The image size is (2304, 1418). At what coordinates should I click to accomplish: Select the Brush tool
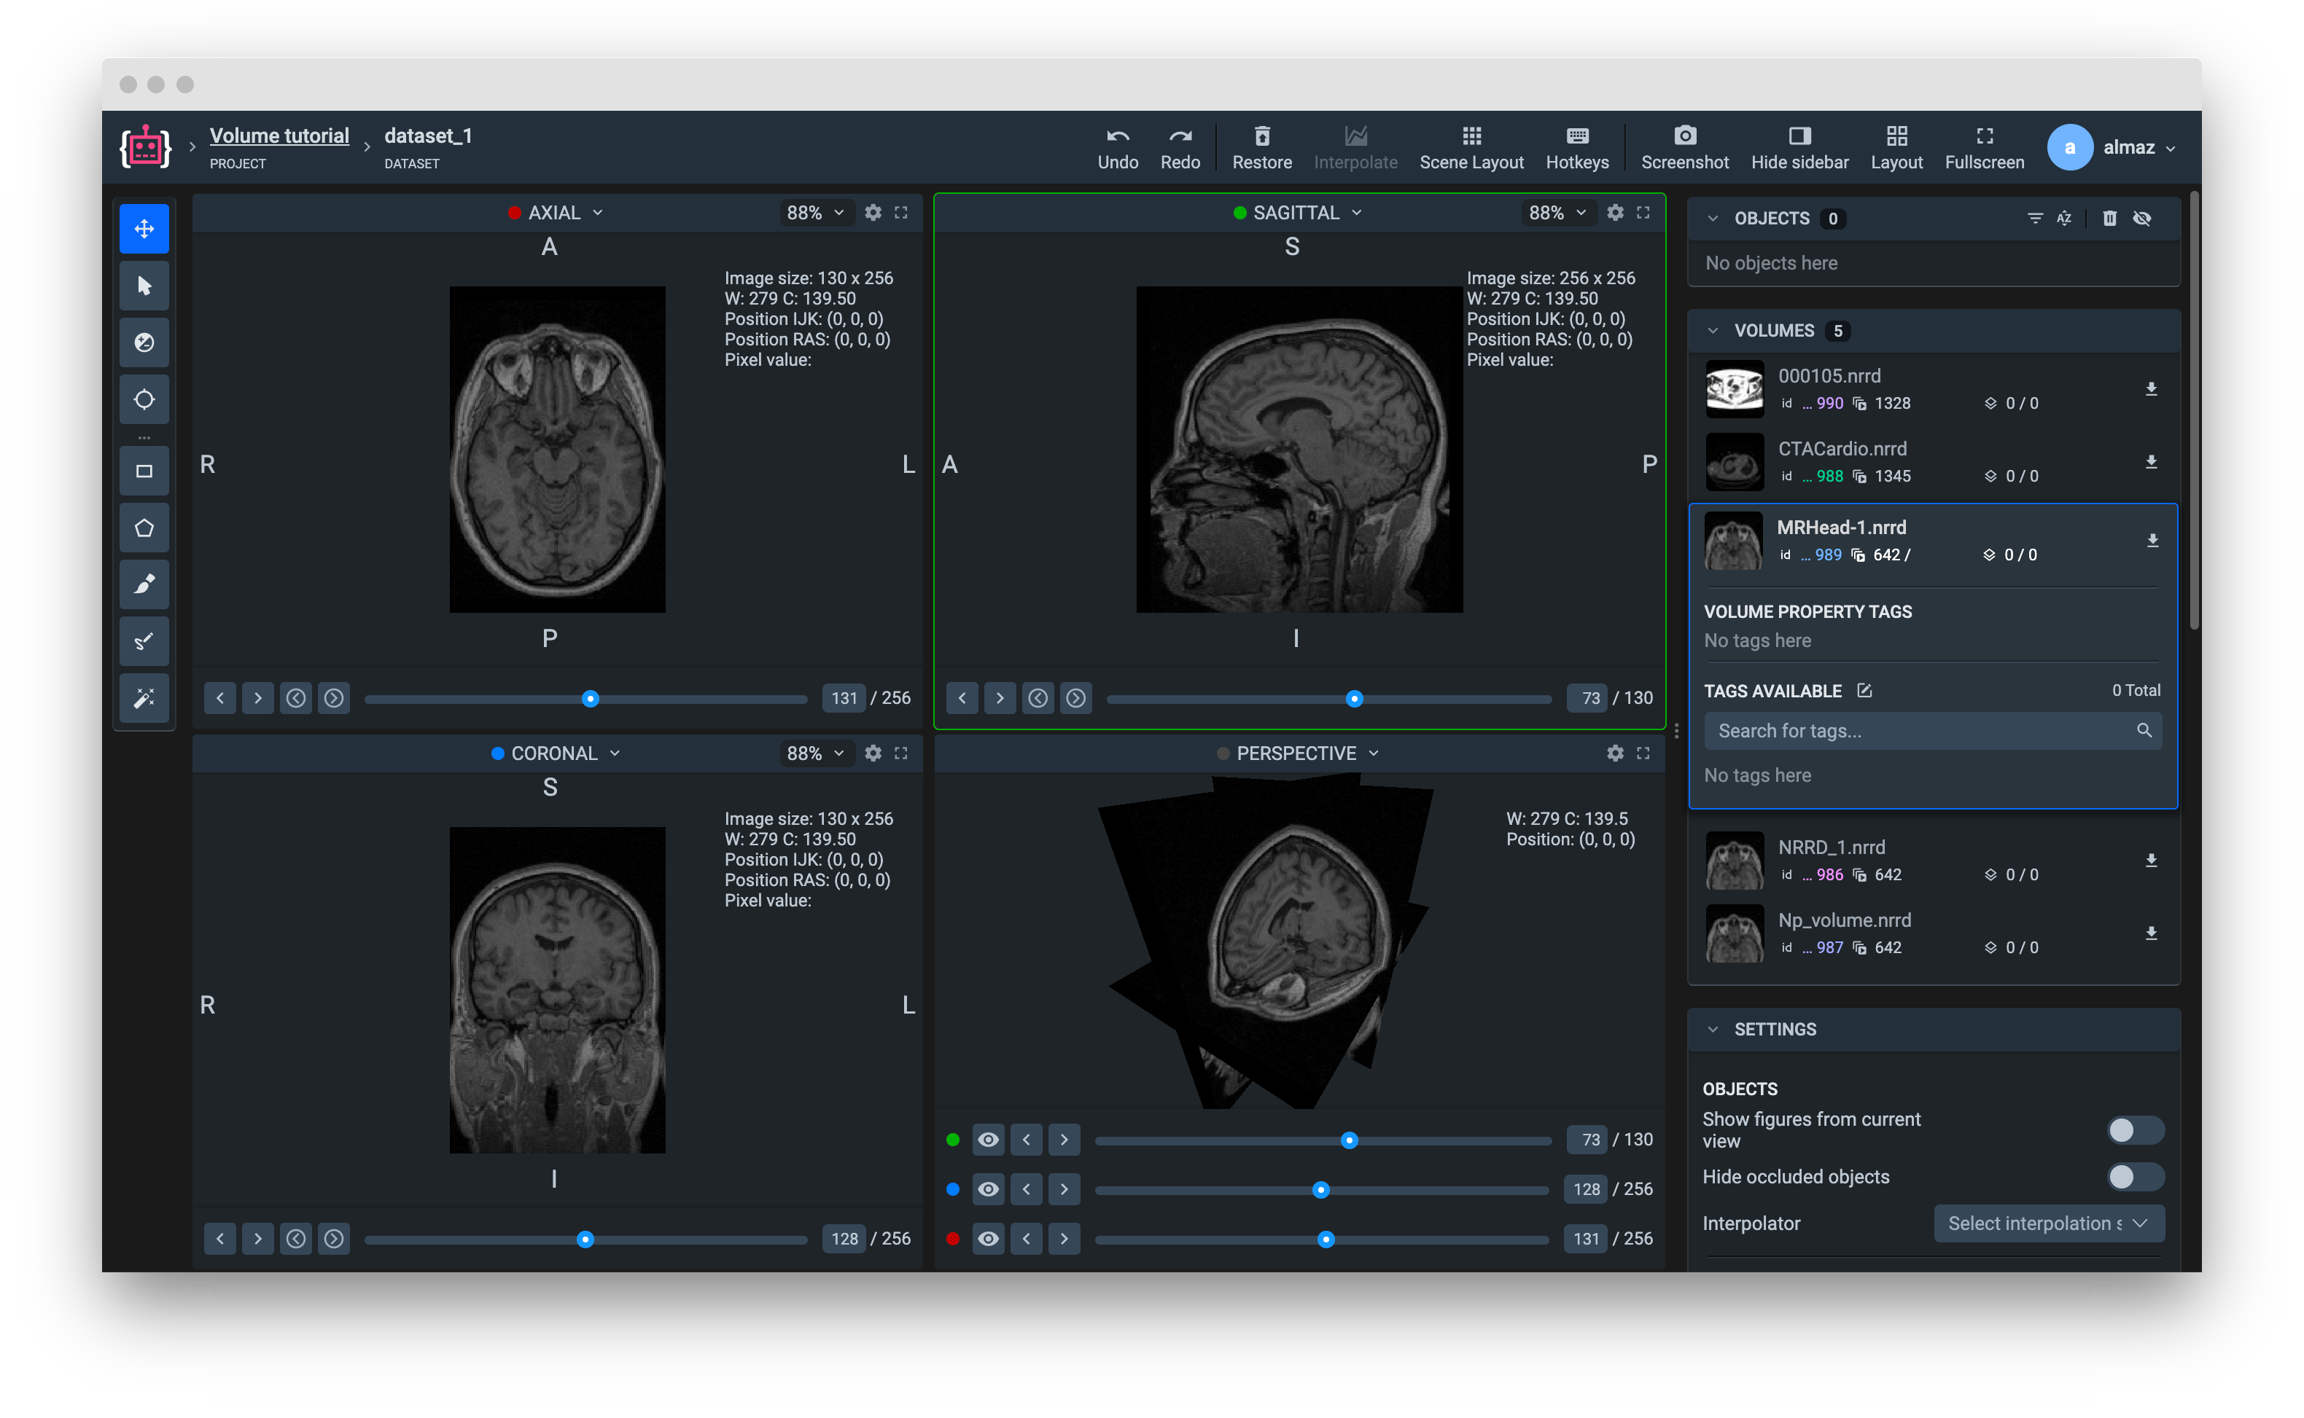[x=144, y=584]
